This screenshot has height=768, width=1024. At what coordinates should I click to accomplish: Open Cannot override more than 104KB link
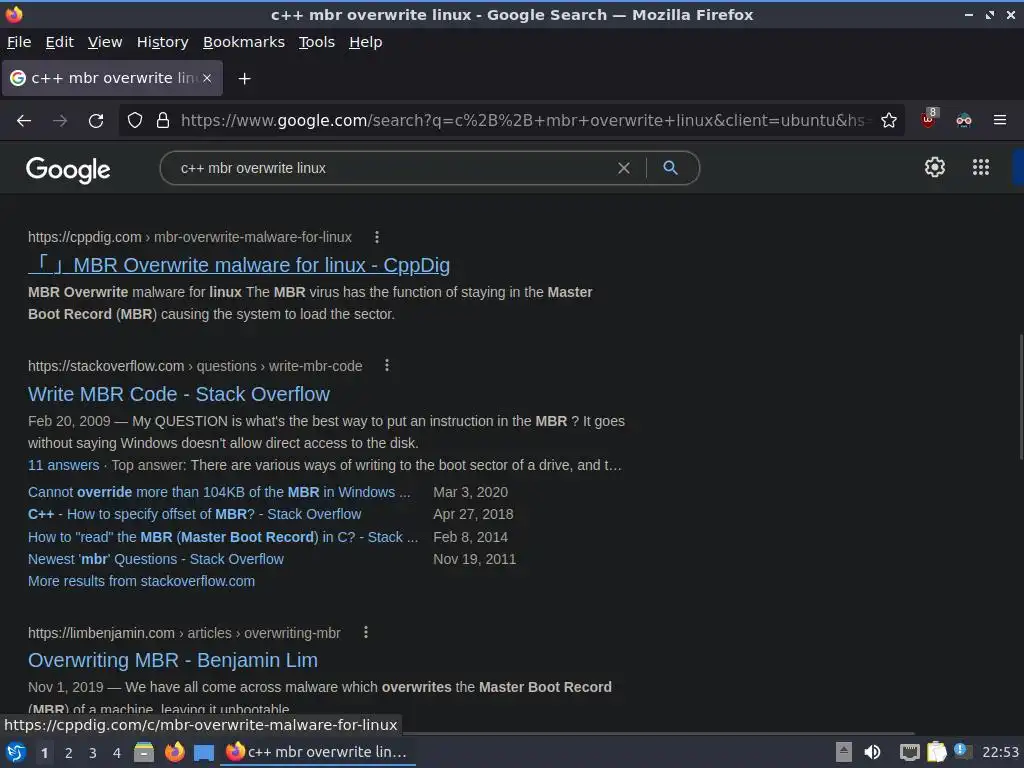[x=219, y=492]
